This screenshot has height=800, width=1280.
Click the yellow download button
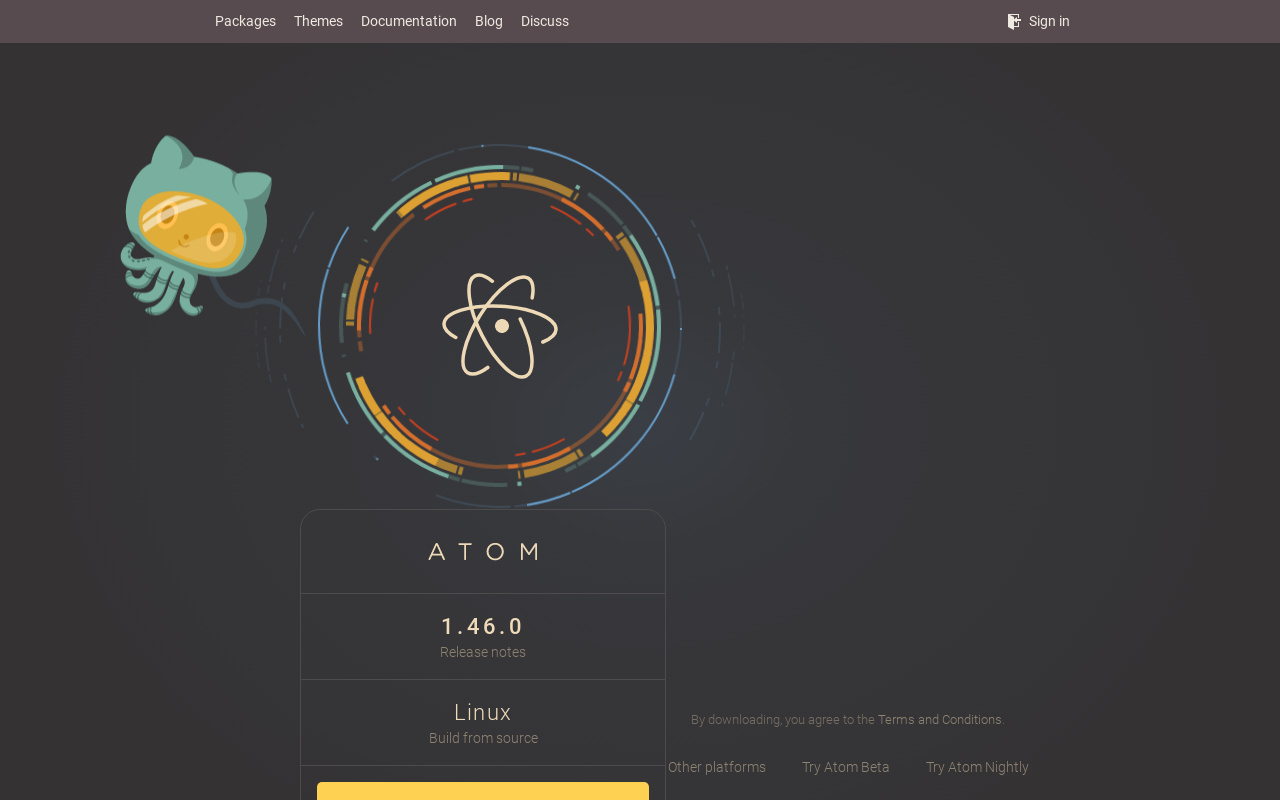[483, 791]
